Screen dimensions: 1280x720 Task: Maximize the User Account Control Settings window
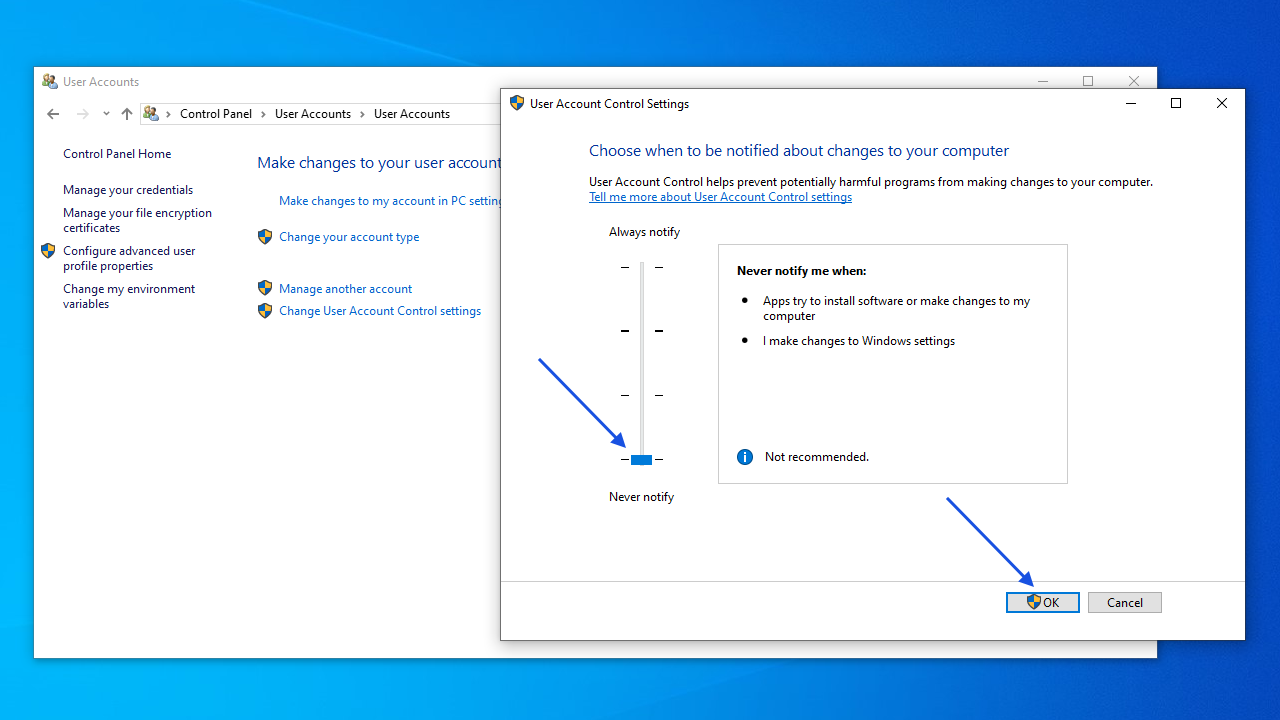[x=1176, y=103]
